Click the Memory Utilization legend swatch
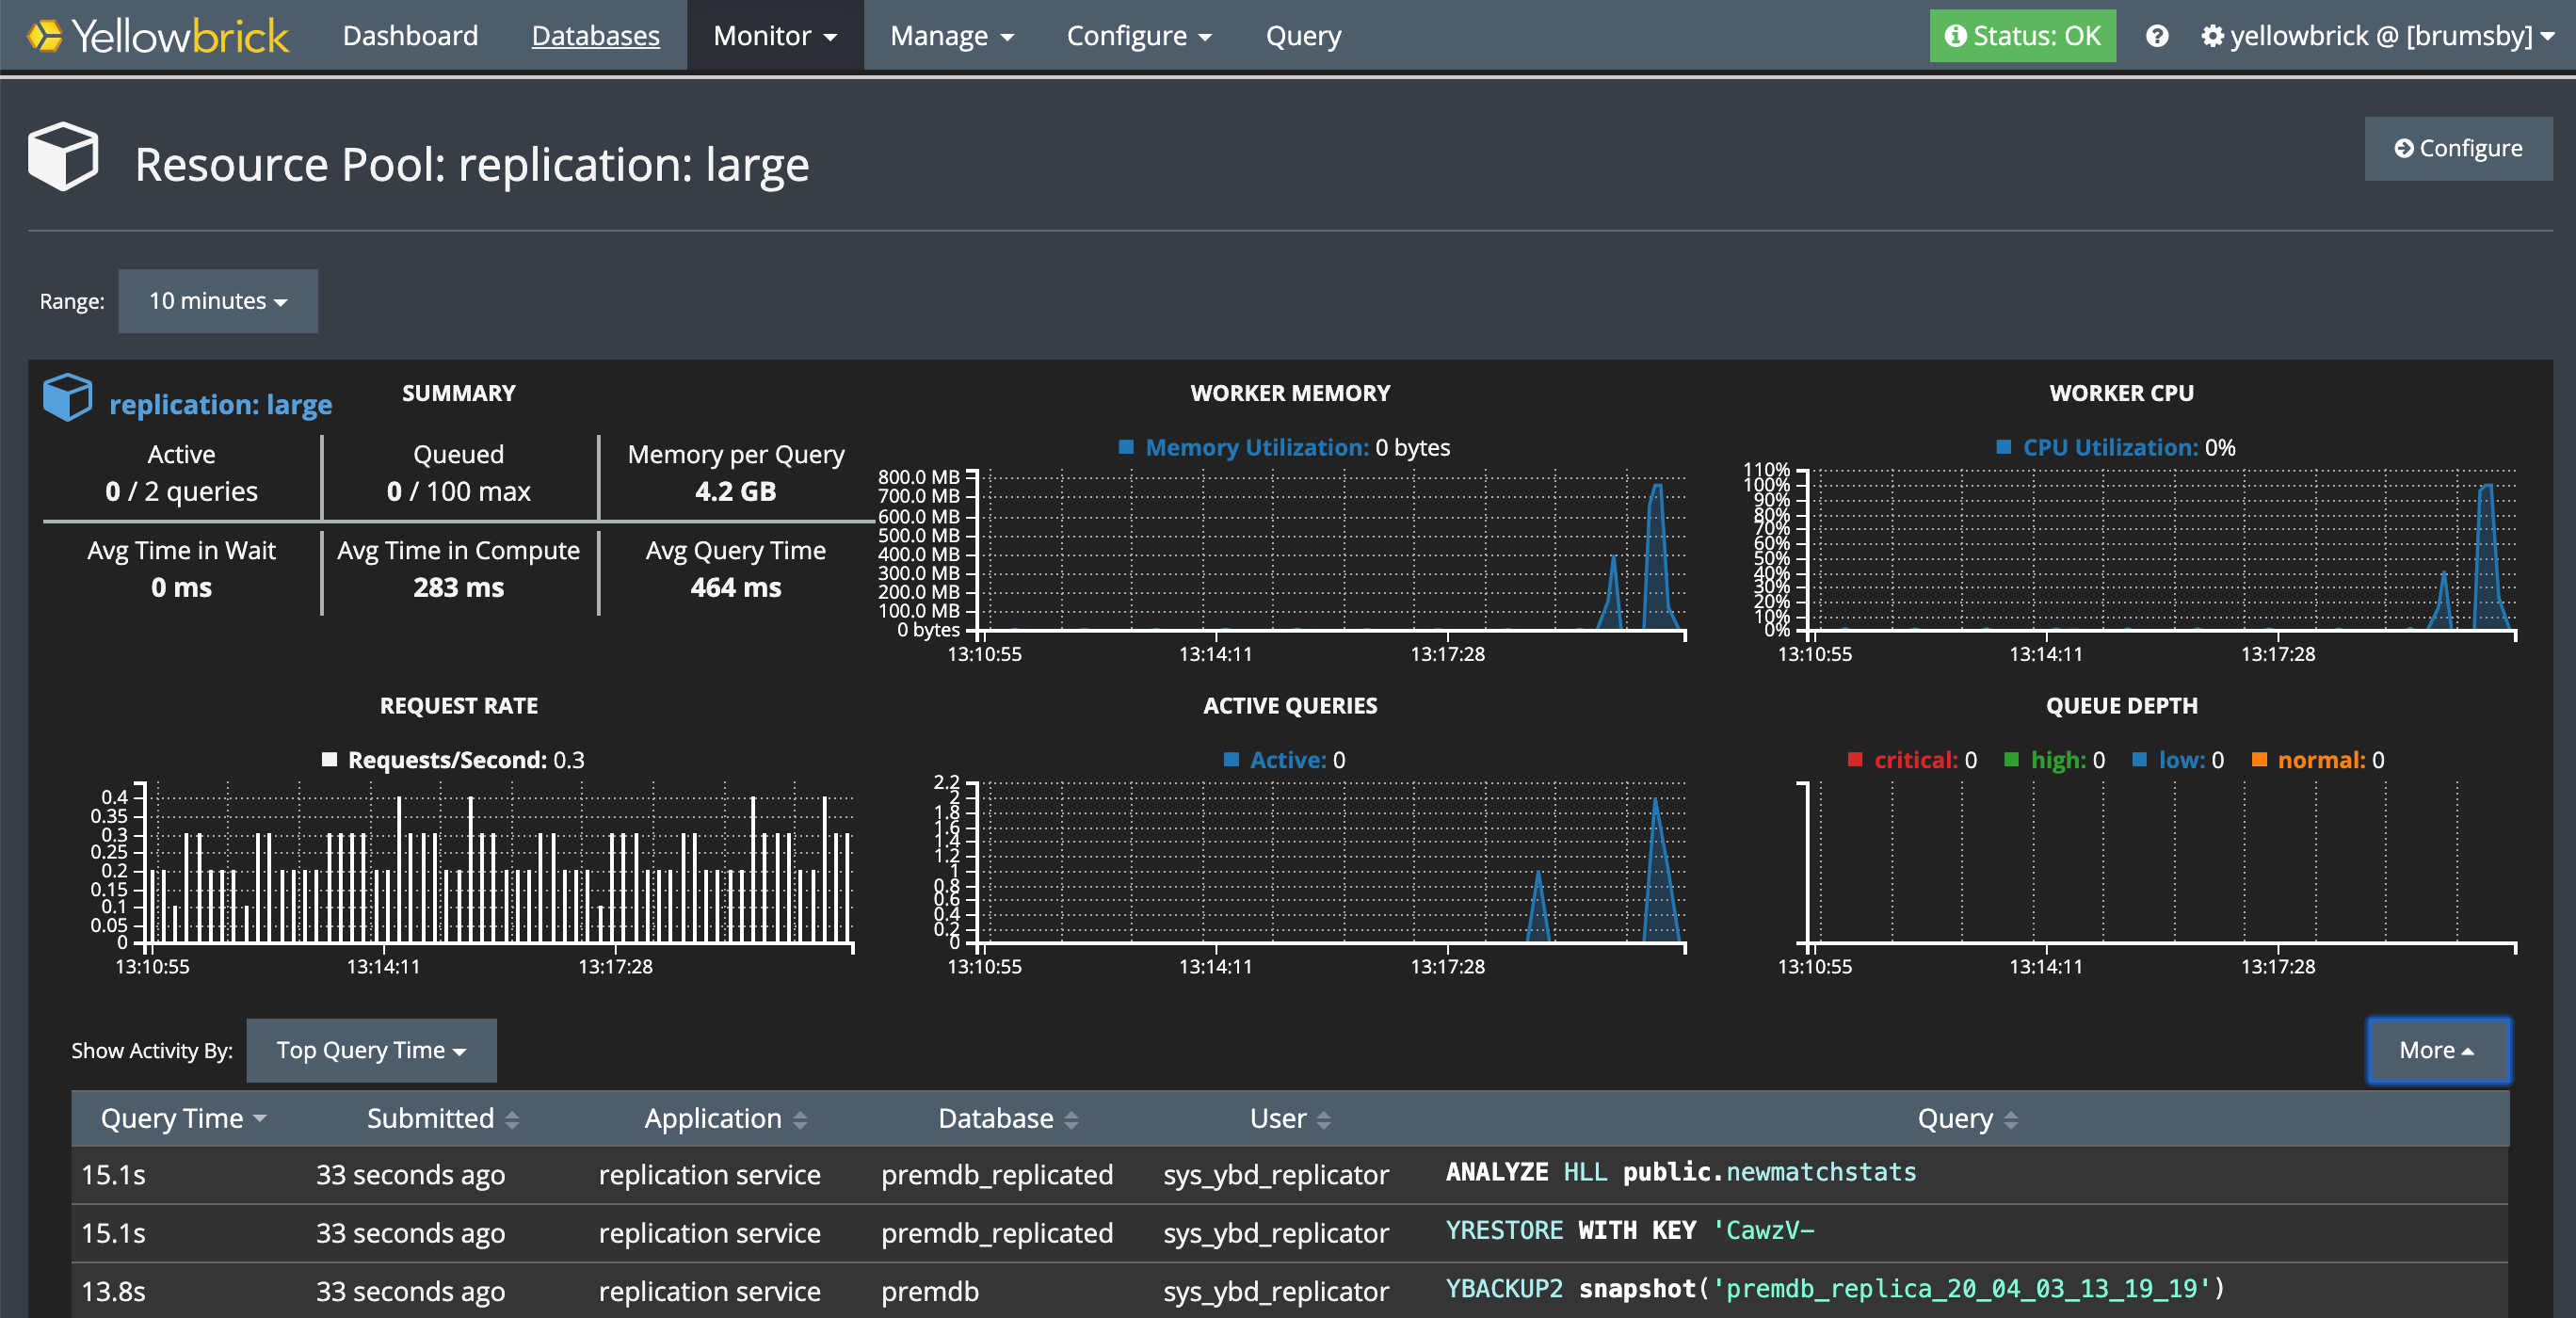Image resolution: width=2576 pixels, height=1318 pixels. click(1126, 447)
